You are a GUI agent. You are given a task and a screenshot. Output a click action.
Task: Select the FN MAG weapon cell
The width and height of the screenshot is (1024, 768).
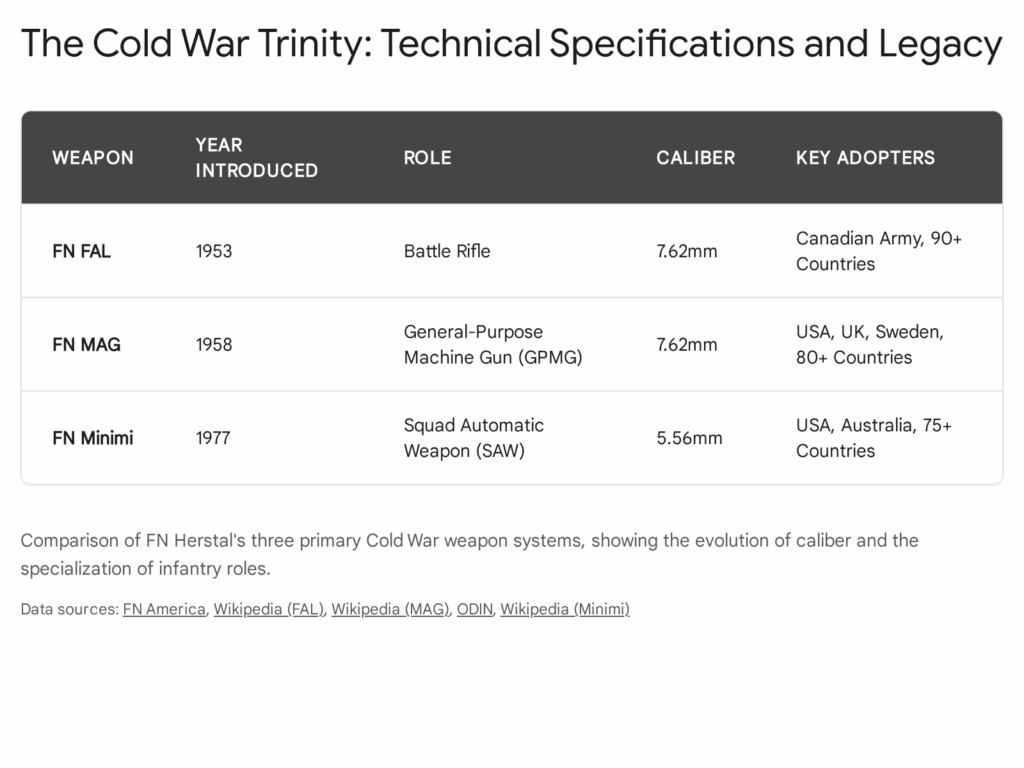86,345
